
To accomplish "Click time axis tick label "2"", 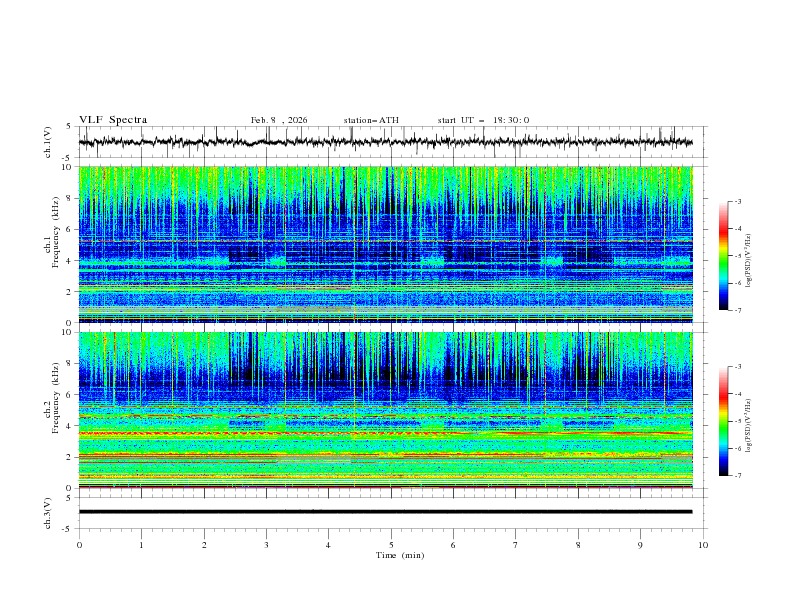I will pyautogui.click(x=204, y=545).
